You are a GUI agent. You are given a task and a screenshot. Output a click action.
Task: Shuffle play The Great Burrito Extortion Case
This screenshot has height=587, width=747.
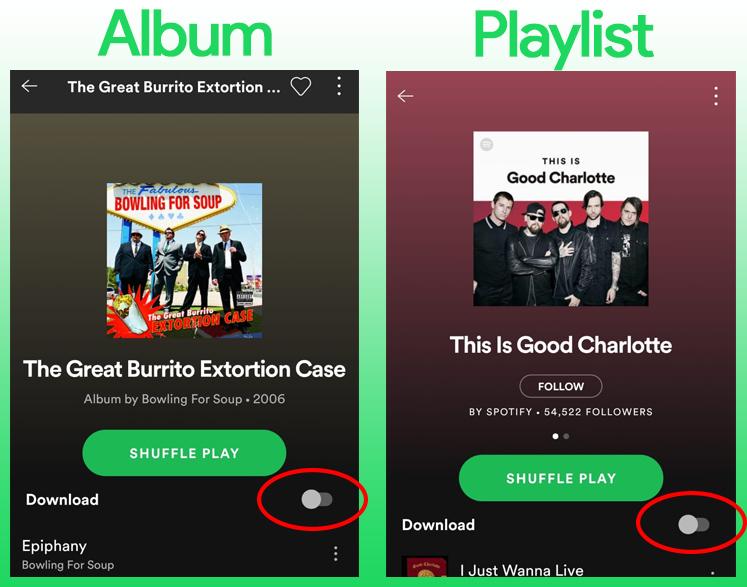(184, 453)
